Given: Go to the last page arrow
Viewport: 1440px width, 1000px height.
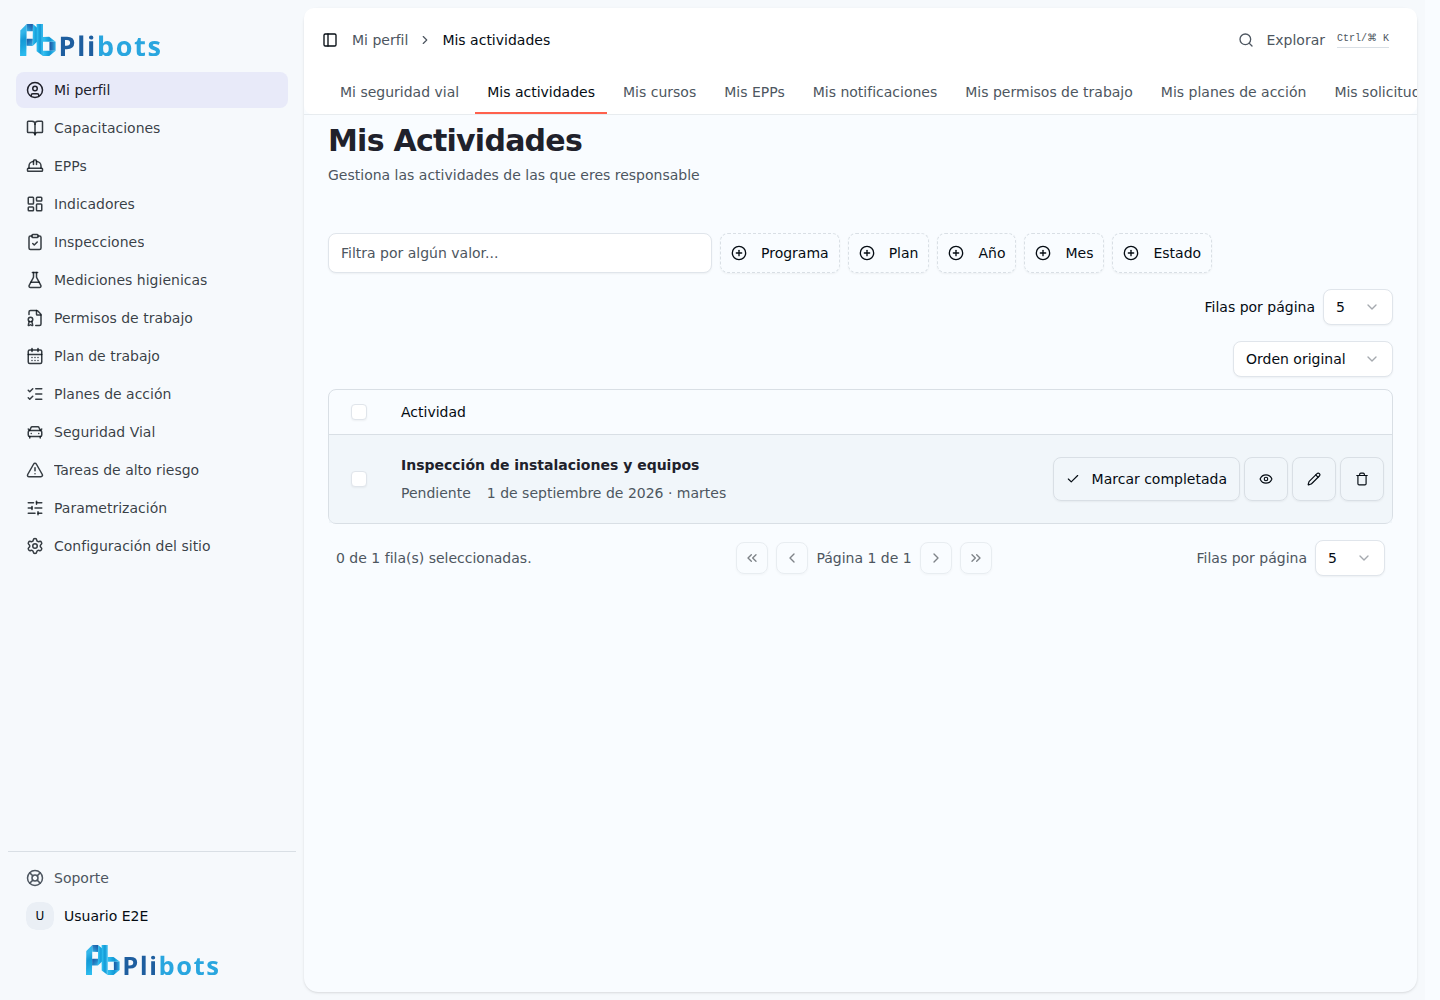Looking at the screenshot, I should [976, 558].
